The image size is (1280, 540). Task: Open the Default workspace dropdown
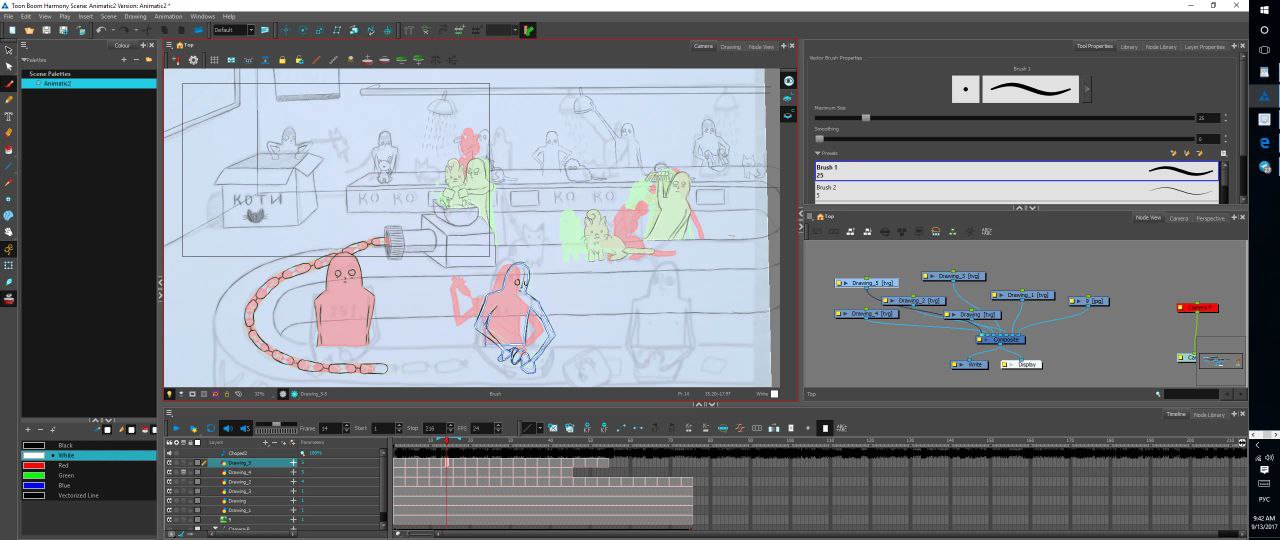point(250,30)
